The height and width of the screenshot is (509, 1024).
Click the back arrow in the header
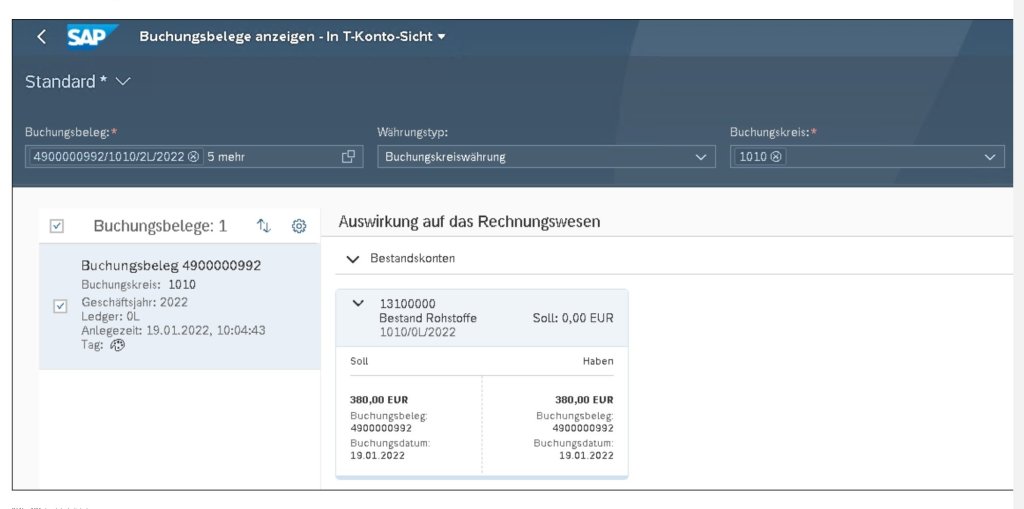[41, 37]
